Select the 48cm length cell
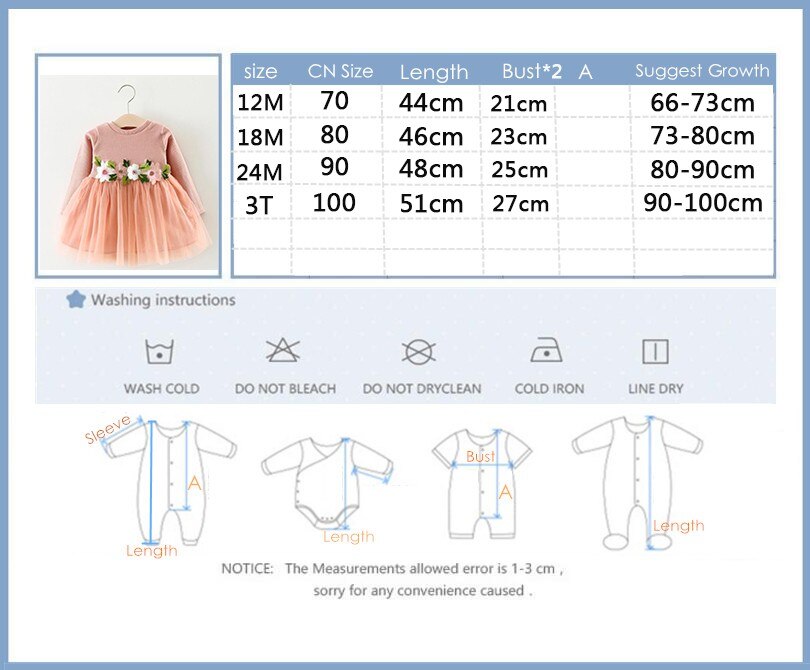 (x=431, y=169)
